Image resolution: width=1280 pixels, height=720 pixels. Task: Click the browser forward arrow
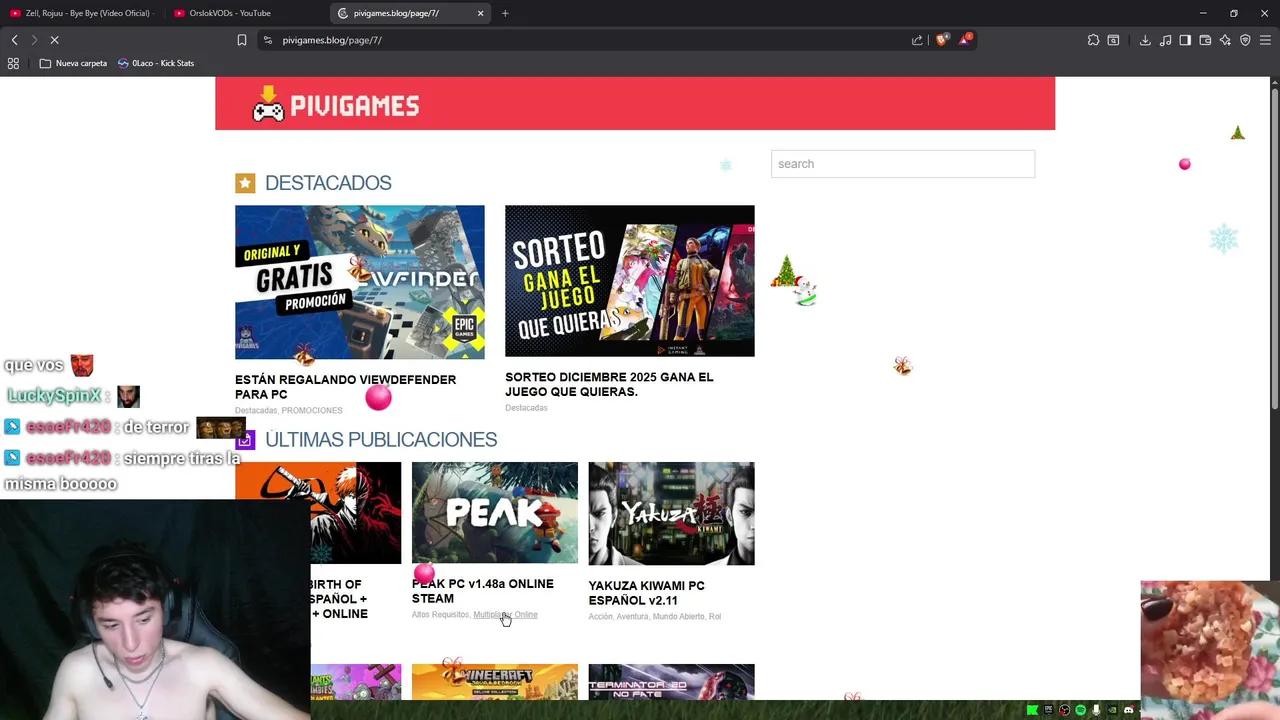[34, 40]
